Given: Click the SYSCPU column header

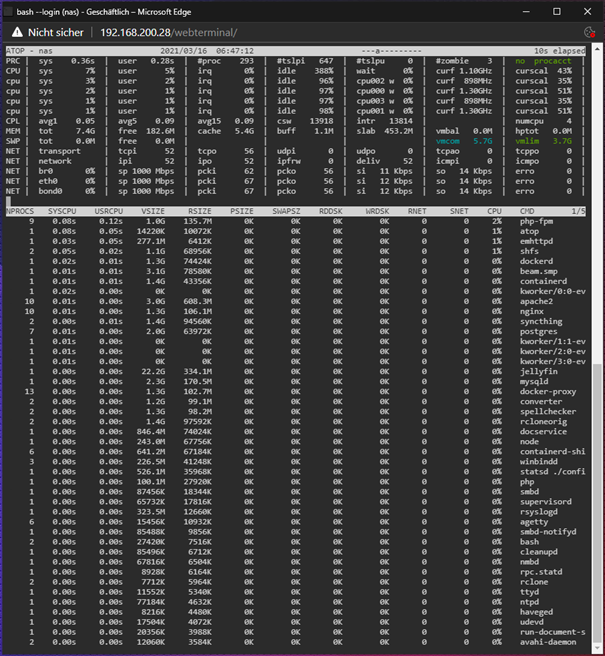Looking at the screenshot, I should click(x=62, y=211).
